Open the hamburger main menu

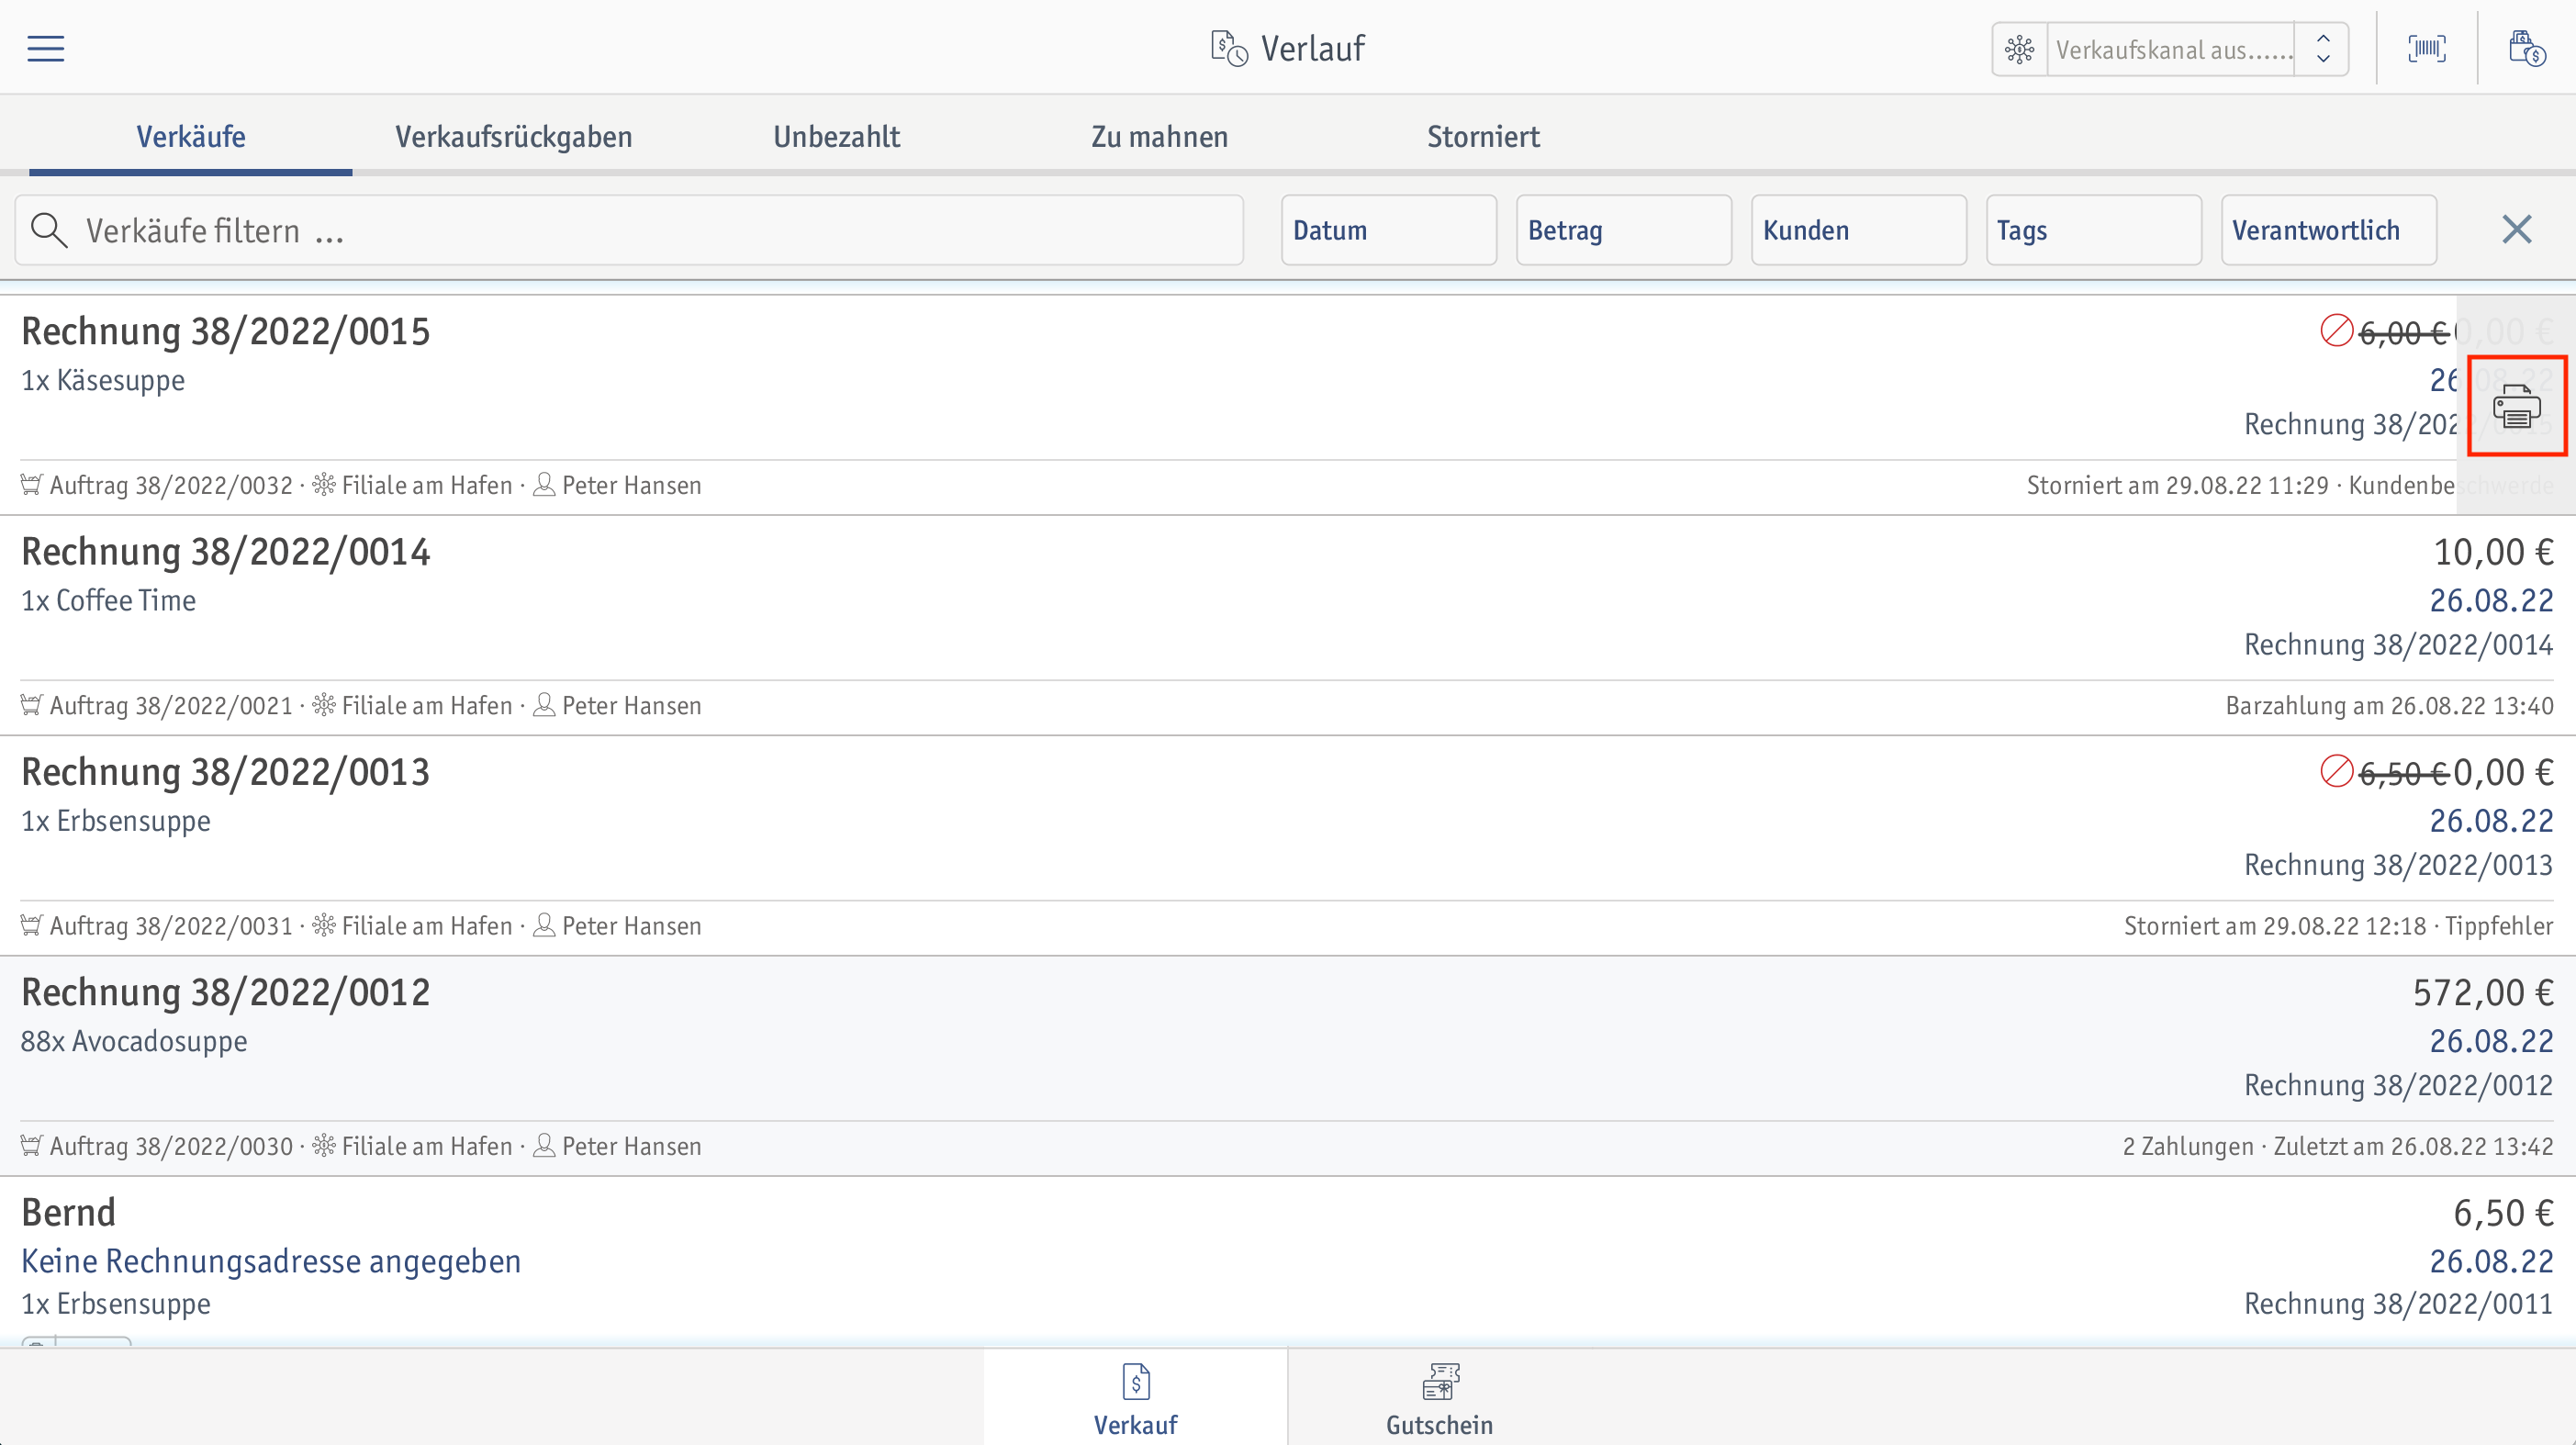(45, 48)
